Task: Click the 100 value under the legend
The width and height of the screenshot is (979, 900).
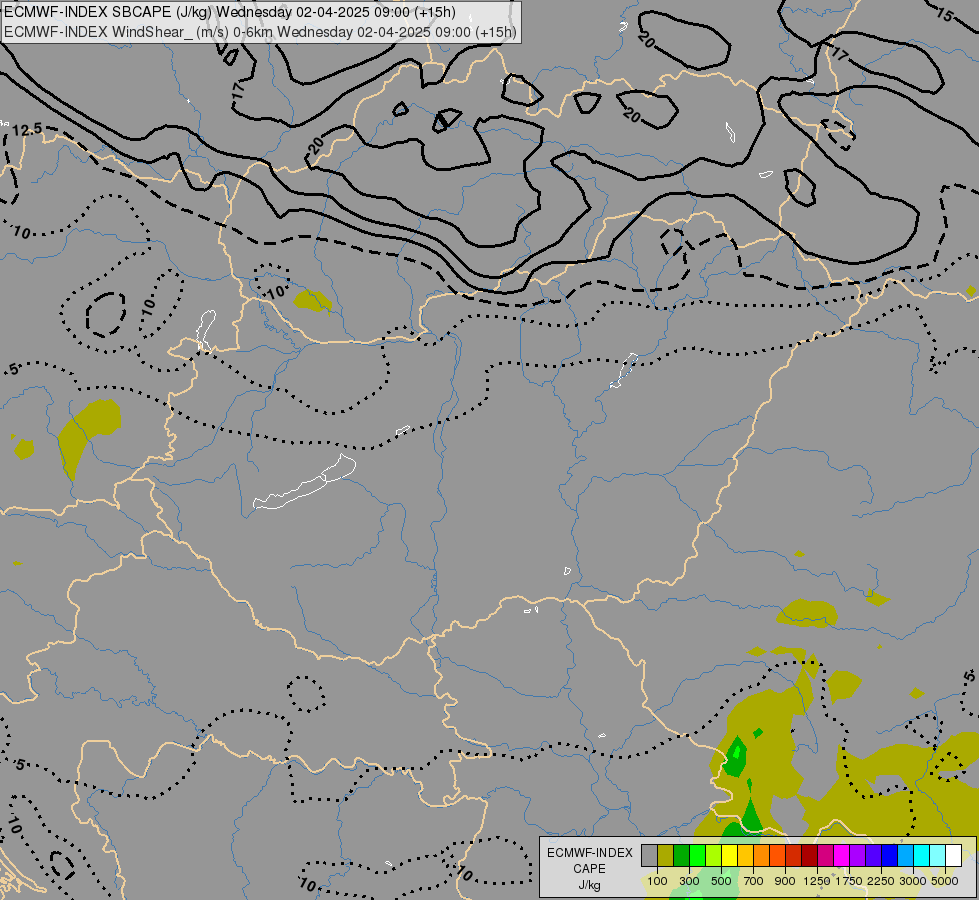Action: click(657, 881)
